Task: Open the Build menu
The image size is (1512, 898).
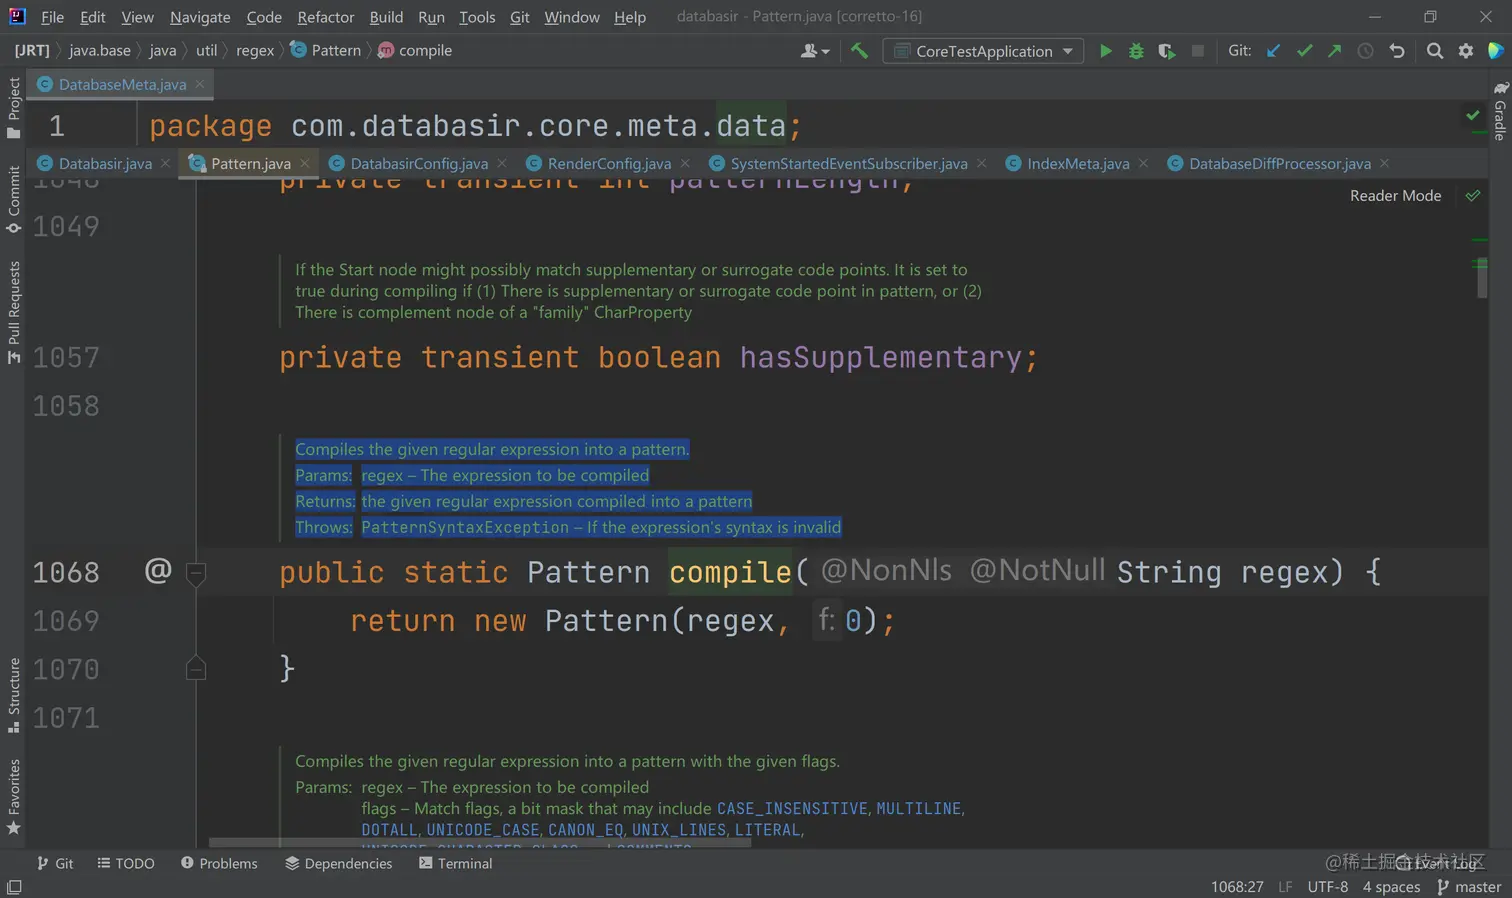Action: (x=386, y=17)
